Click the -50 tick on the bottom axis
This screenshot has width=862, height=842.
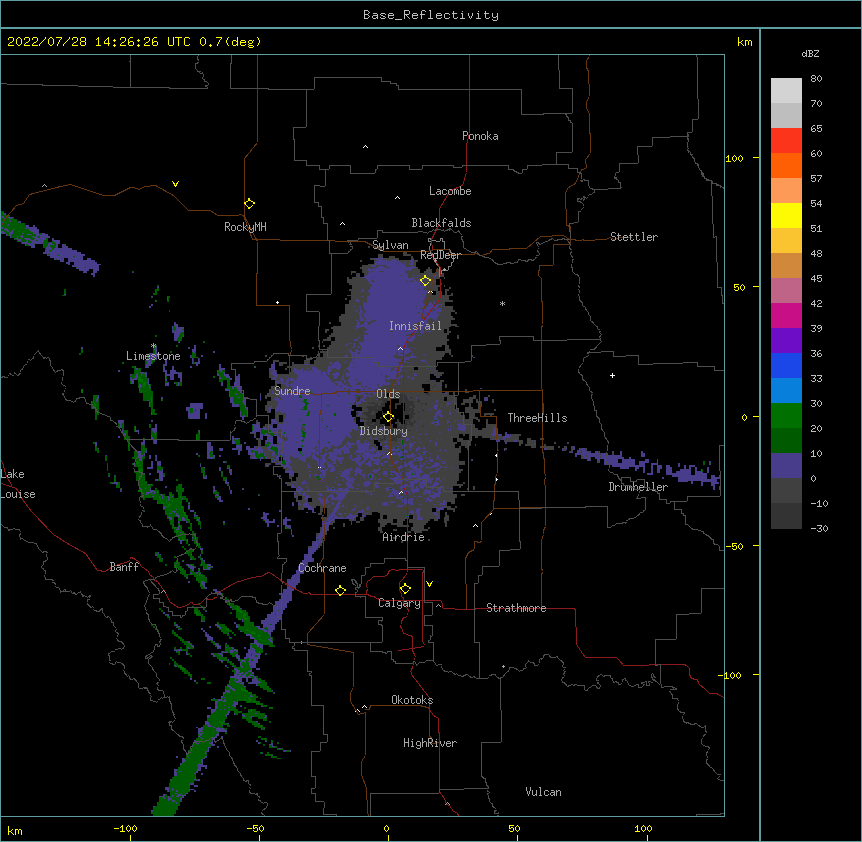tap(255, 828)
